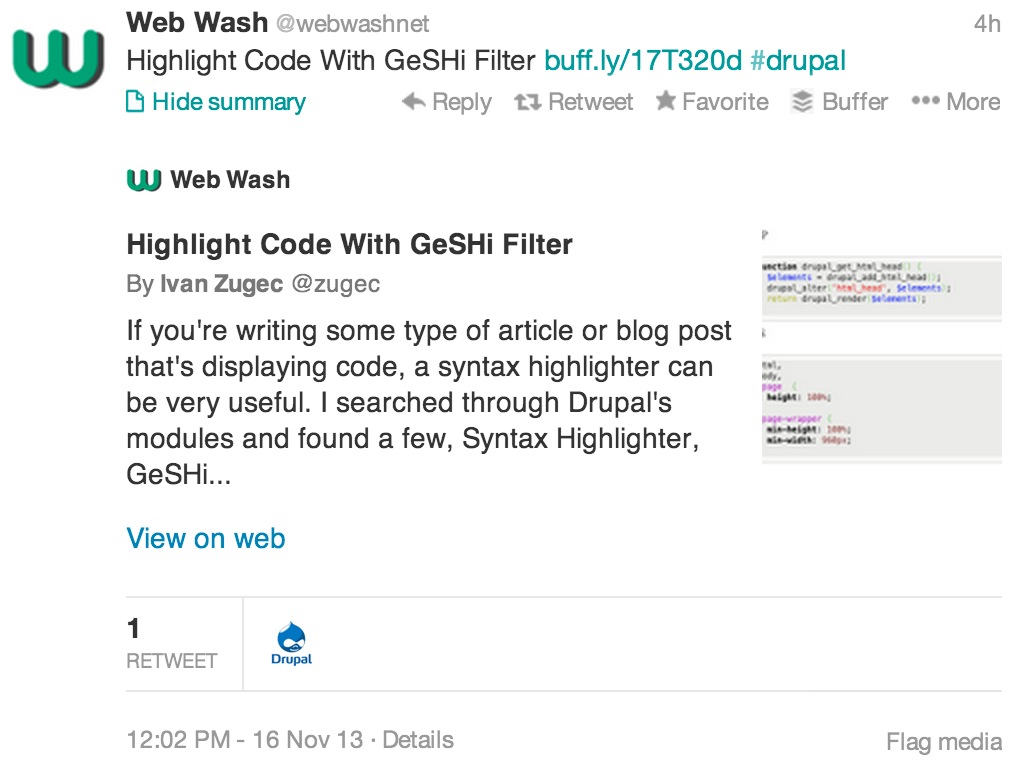Open the Buffer sharing icon

click(x=801, y=100)
